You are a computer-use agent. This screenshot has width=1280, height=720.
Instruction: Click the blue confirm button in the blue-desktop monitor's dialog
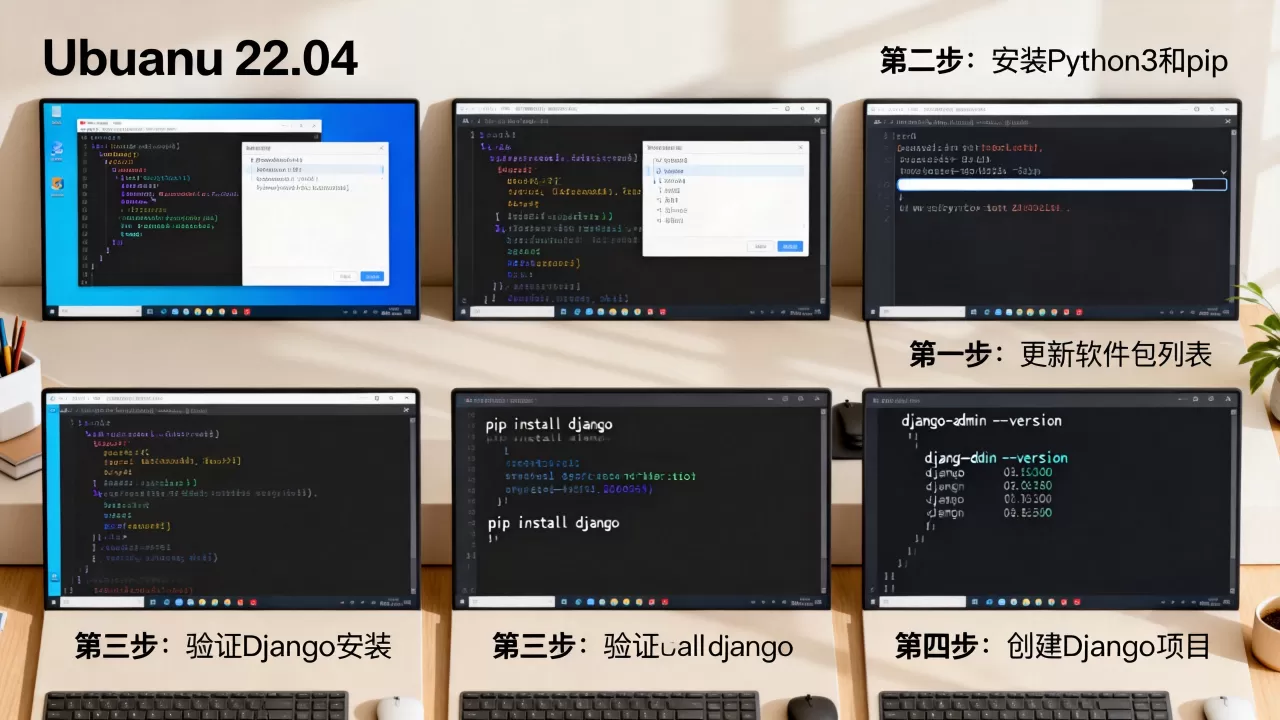(372, 276)
